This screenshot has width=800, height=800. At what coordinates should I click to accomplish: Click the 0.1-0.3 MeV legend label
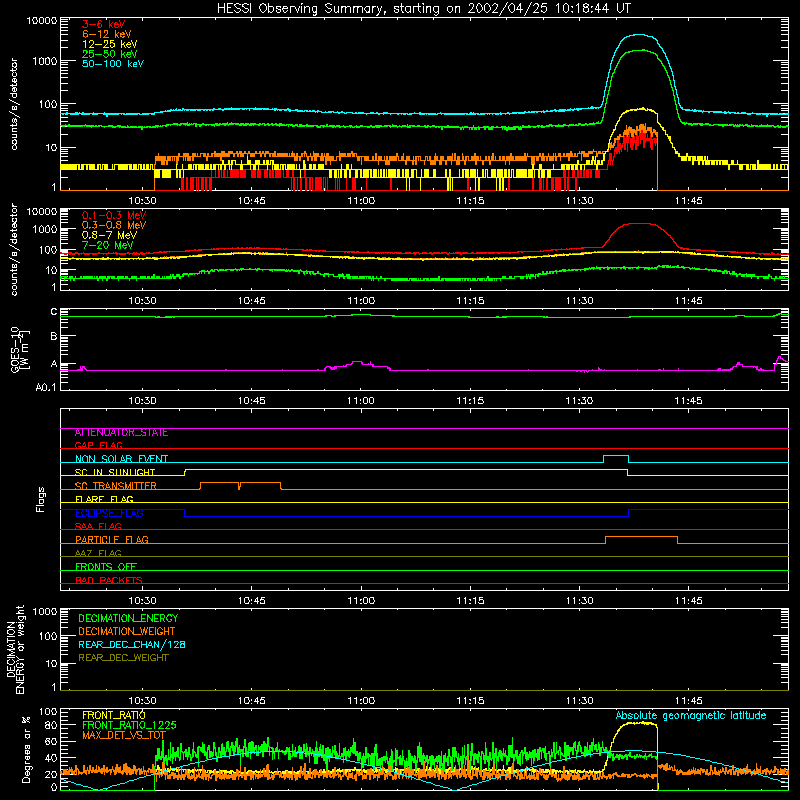click(114, 215)
